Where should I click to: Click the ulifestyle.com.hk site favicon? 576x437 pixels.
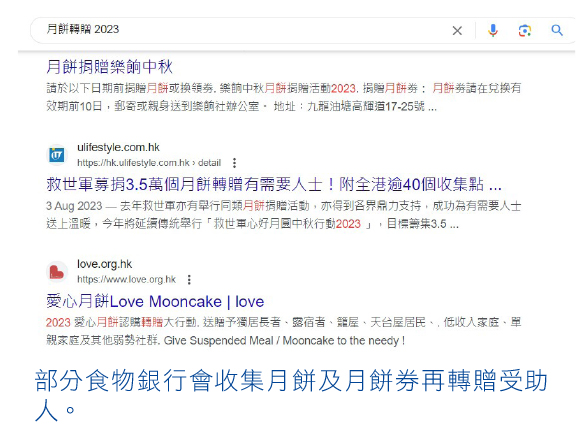click(57, 155)
